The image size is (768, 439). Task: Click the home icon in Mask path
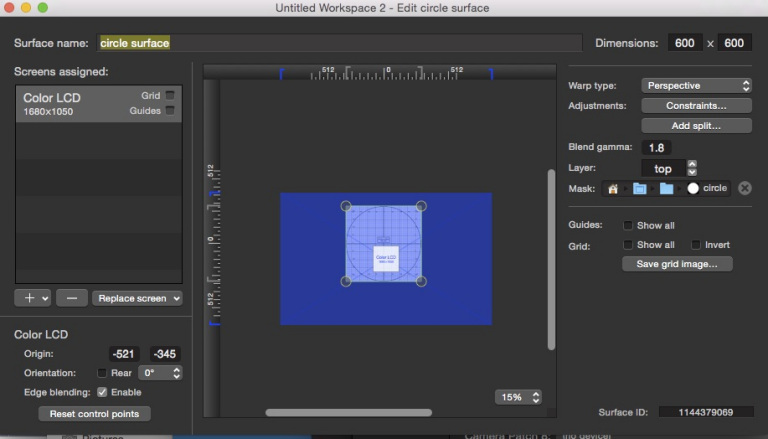coord(613,188)
